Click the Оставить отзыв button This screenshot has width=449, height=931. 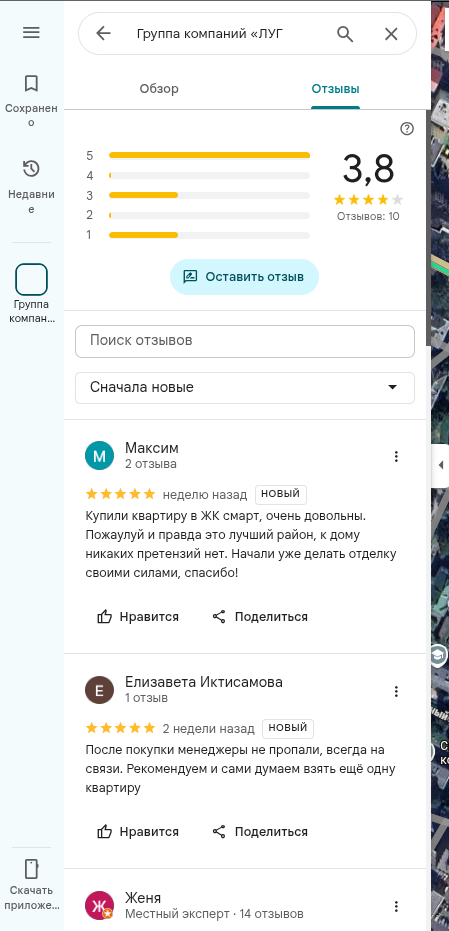244,277
